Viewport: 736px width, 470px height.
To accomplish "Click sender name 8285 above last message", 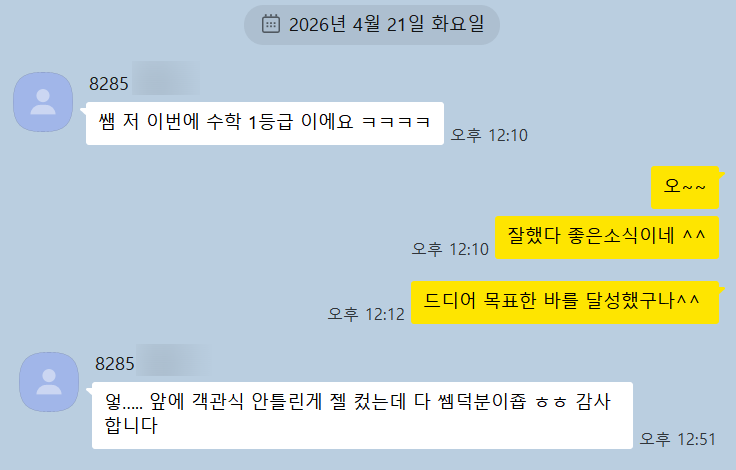I will coord(115,364).
